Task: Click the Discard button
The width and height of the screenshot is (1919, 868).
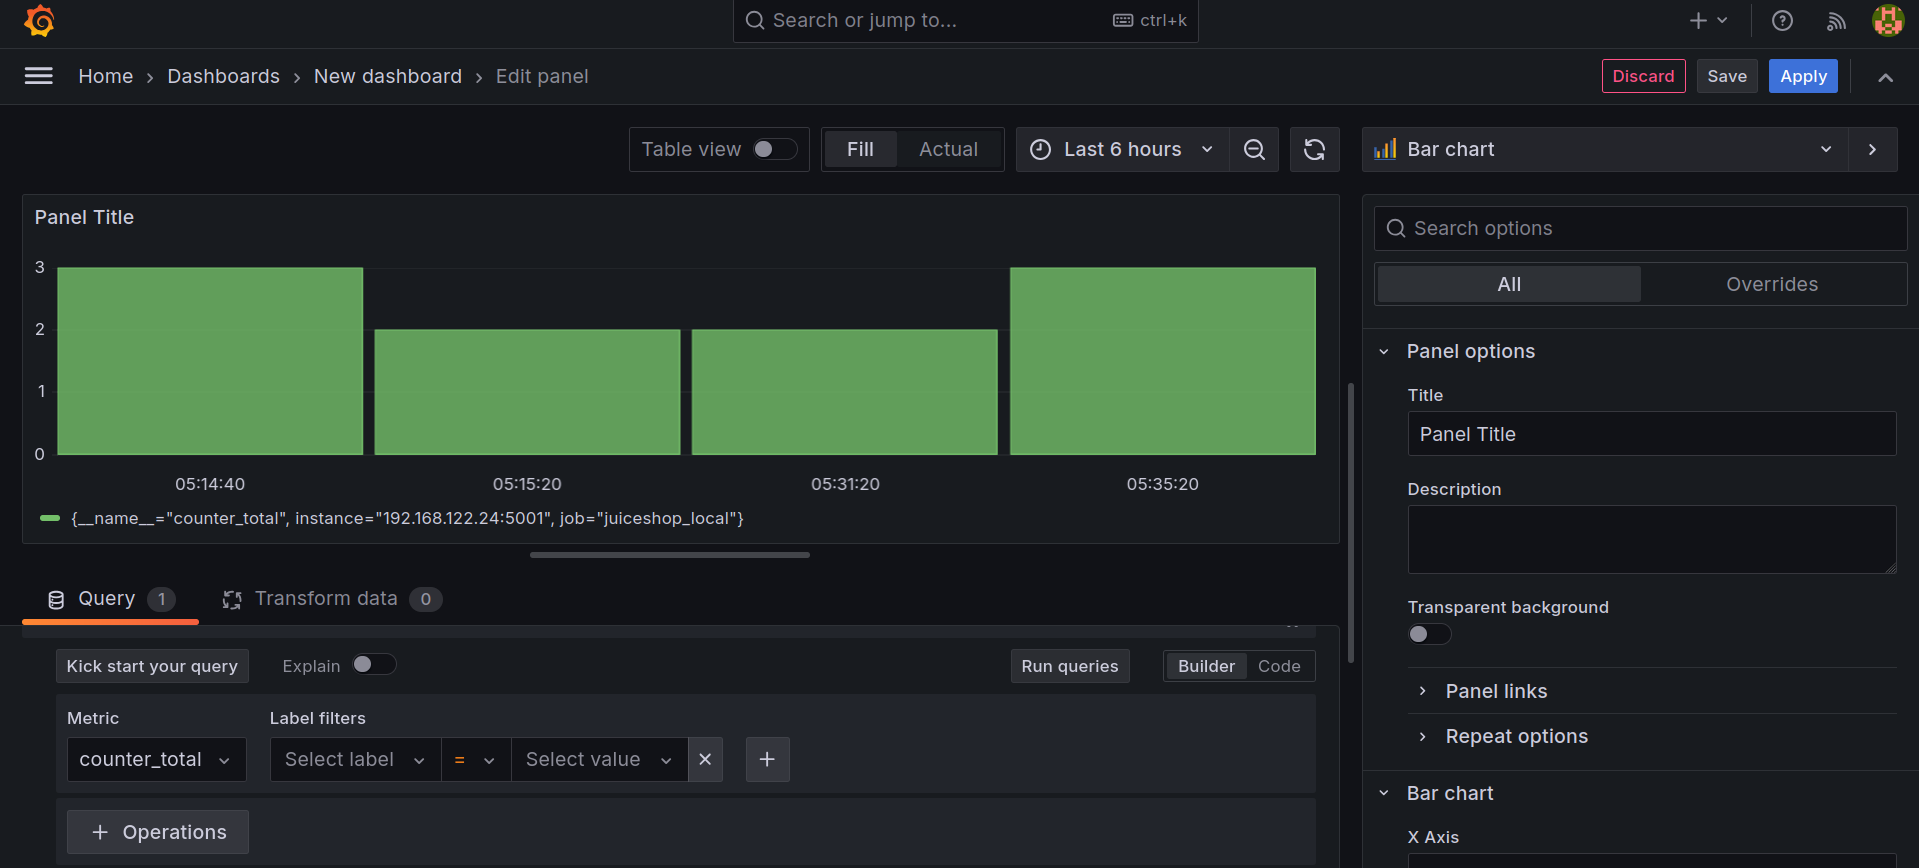Action: tap(1643, 76)
